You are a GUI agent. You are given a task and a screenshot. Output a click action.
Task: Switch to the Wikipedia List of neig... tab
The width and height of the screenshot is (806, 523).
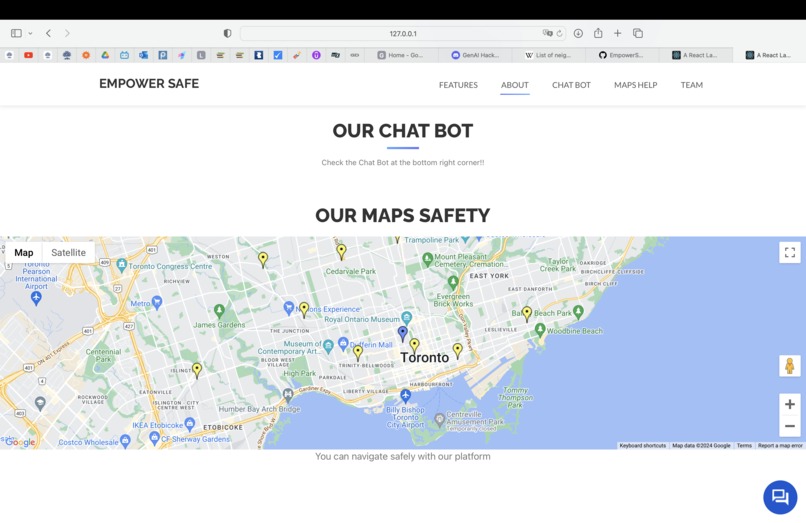548,55
